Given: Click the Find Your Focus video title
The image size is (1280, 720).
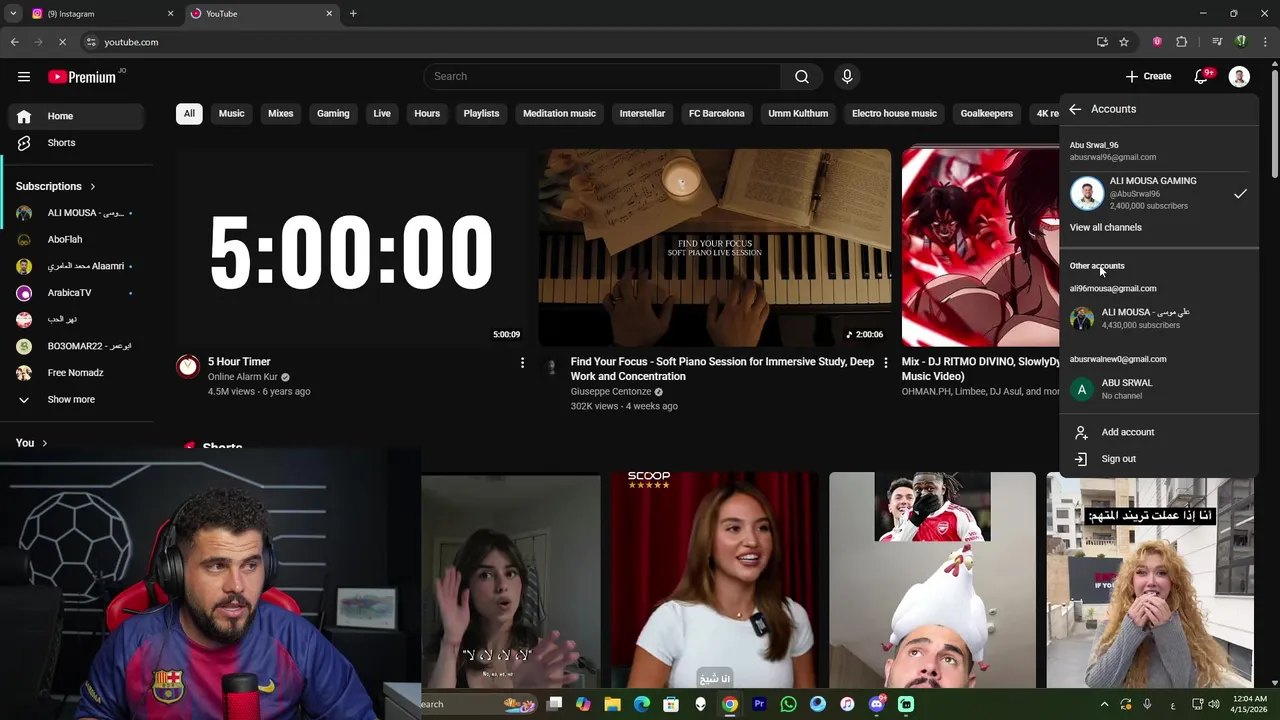Looking at the screenshot, I should (722, 369).
